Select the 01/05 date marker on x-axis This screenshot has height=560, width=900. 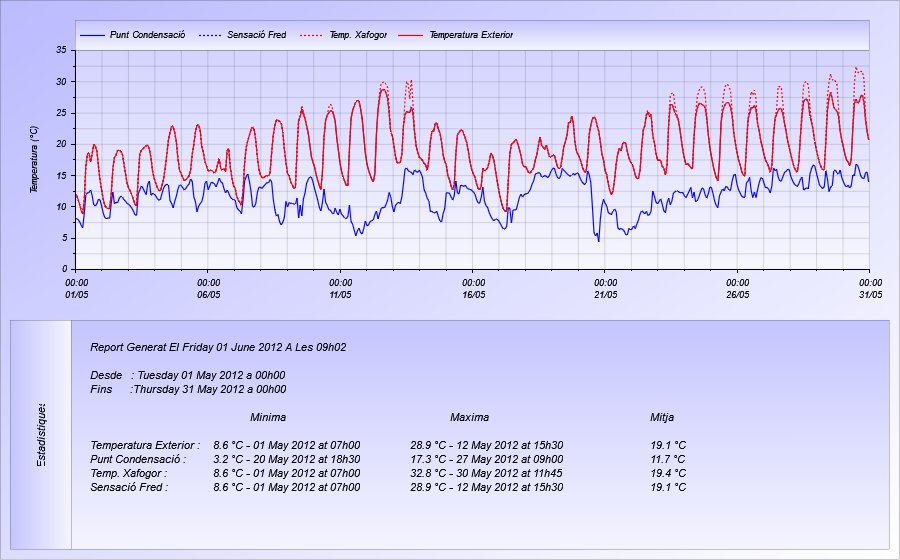click(x=75, y=294)
